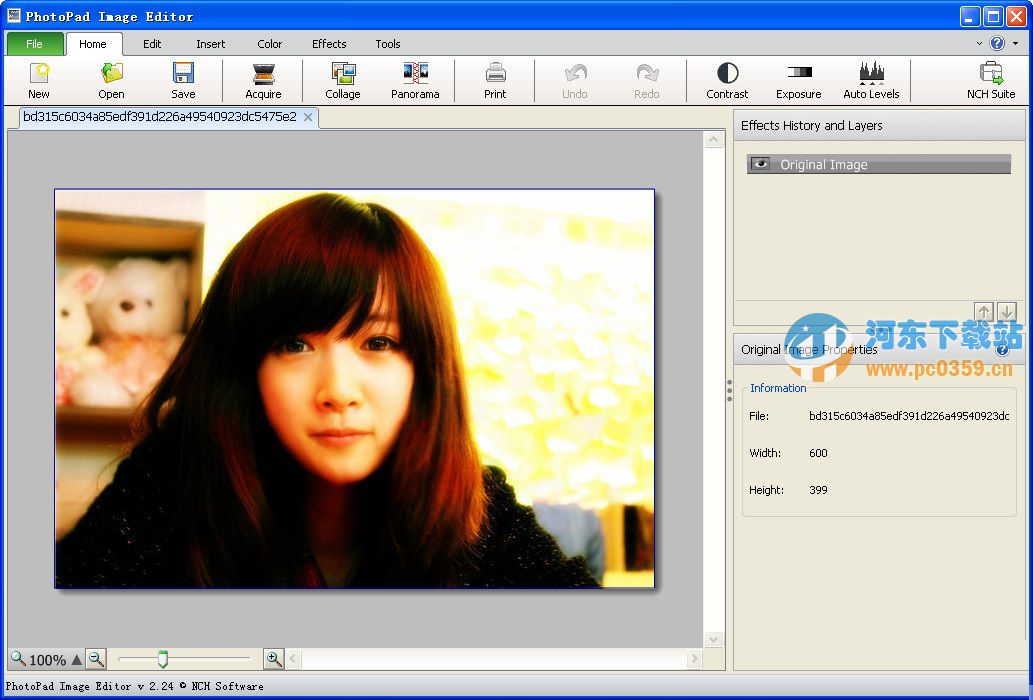Viewport: 1033px width, 700px height.
Task: Toggle visibility of the Original Image layer
Action: click(760, 164)
